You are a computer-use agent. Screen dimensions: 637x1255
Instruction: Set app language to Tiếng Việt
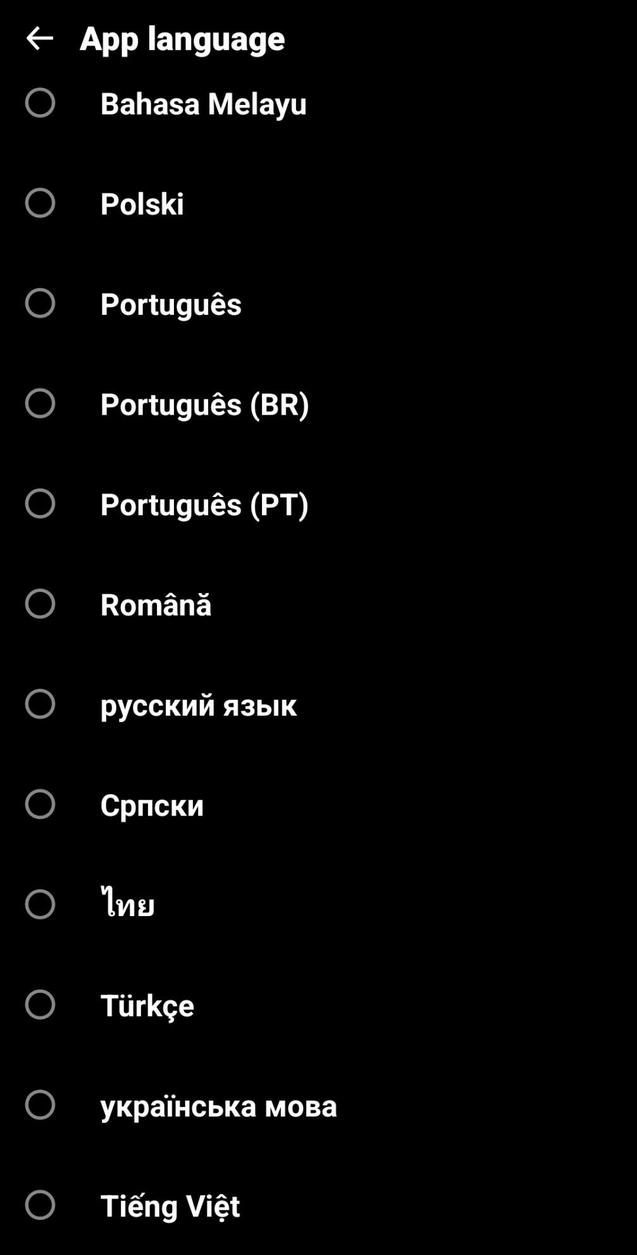click(x=170, y=1205)
